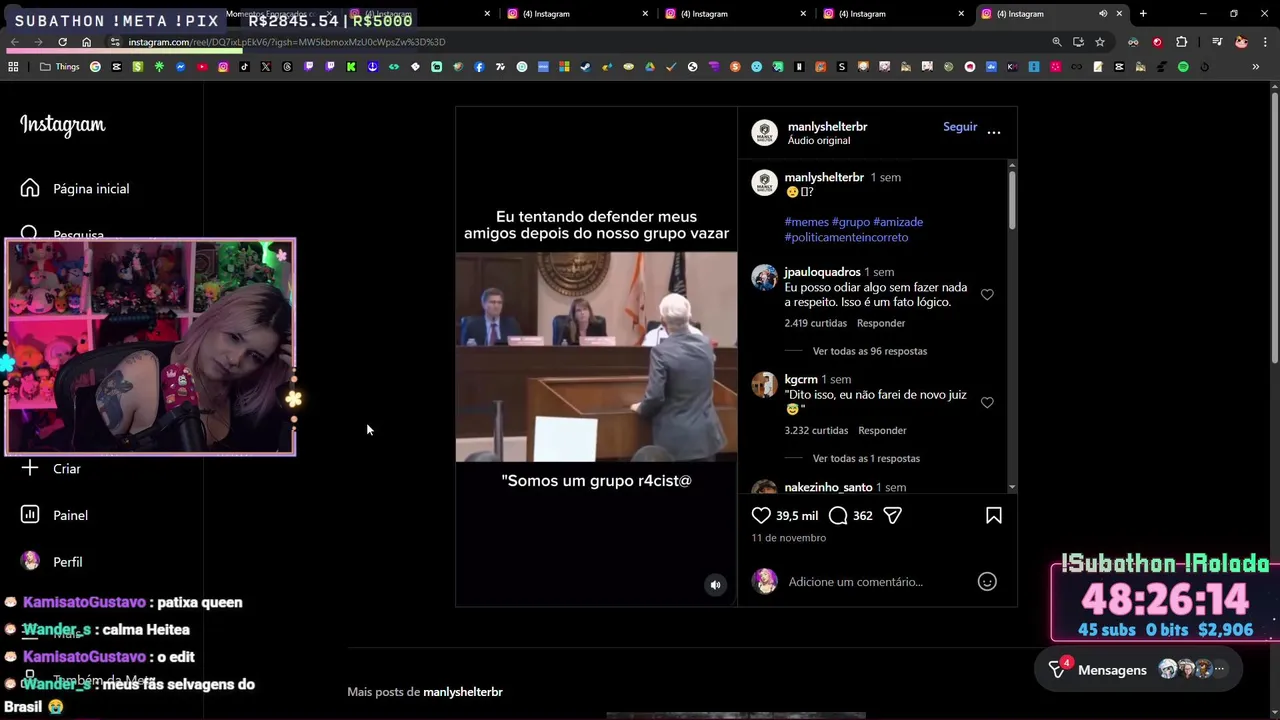Image resolution: width=1280 pixels, height=720 pixels.
Task: Open the three-dot more options menu
Action: click(994, 132)
